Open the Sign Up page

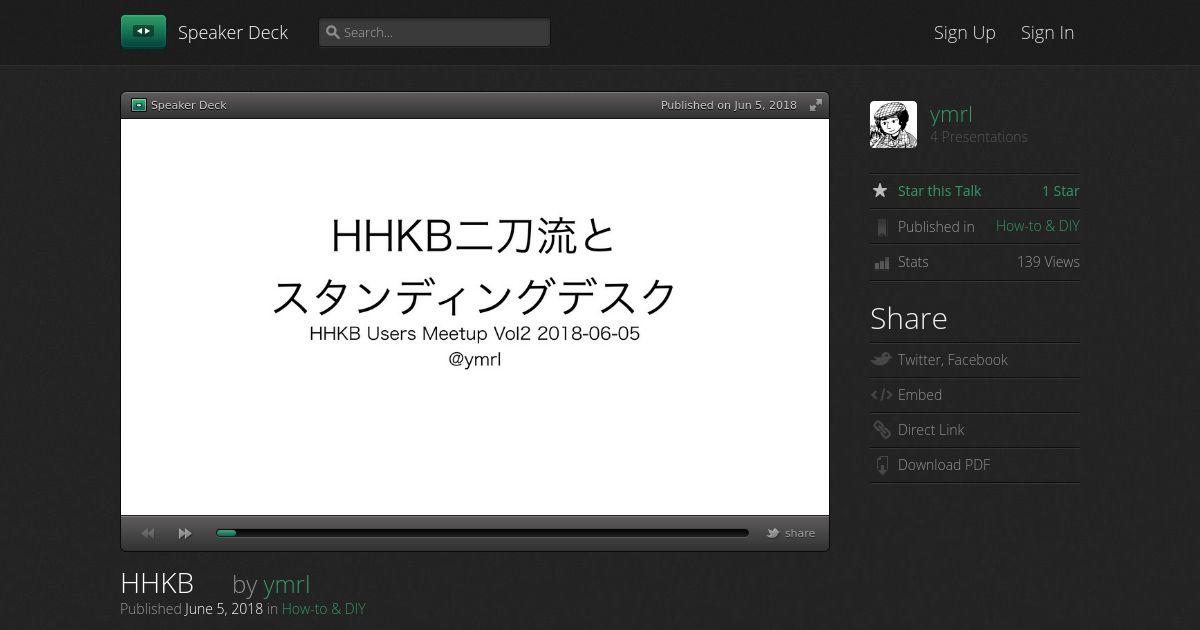[964, 32]
